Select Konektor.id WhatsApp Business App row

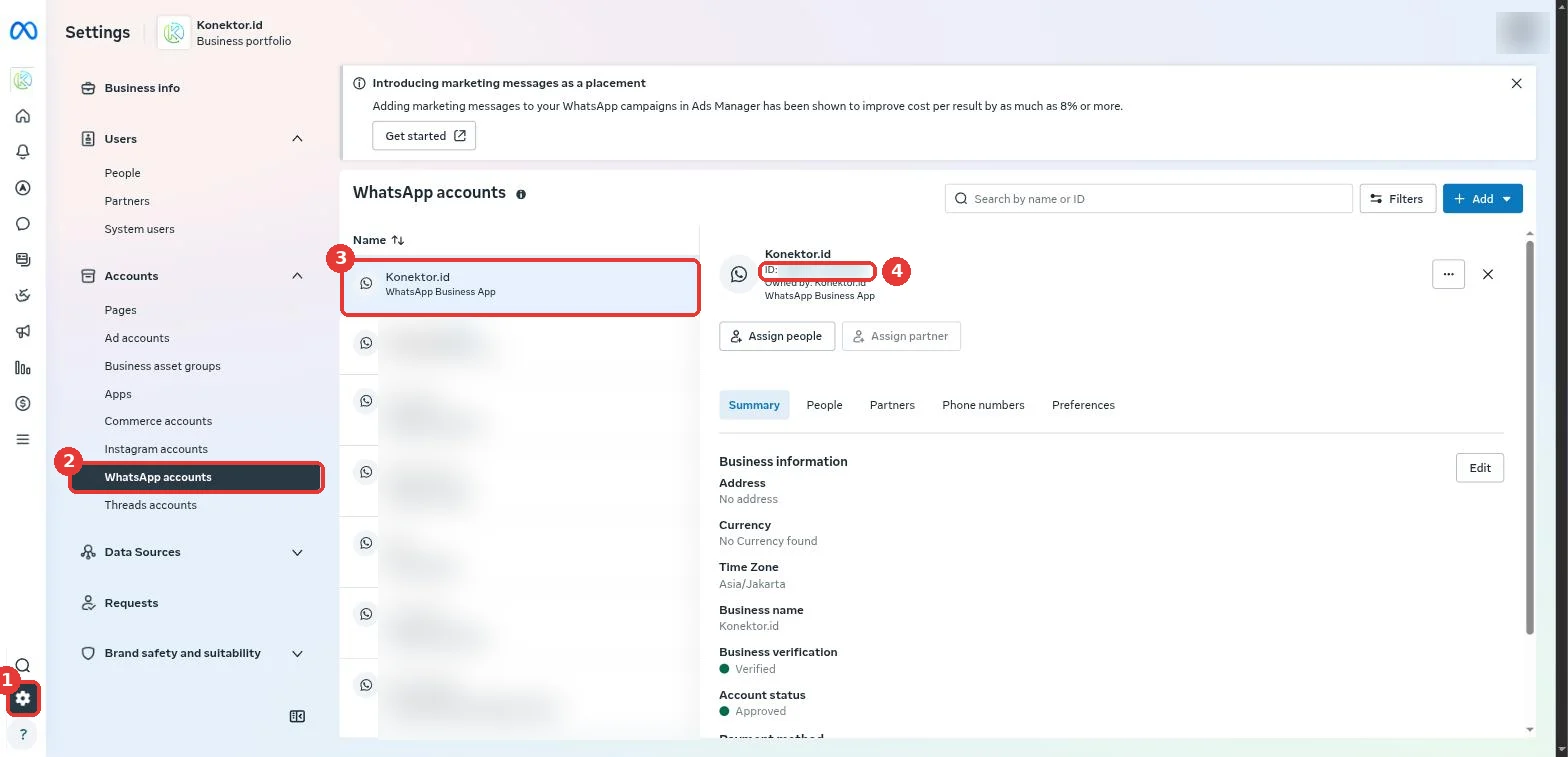tap(520, 287)
